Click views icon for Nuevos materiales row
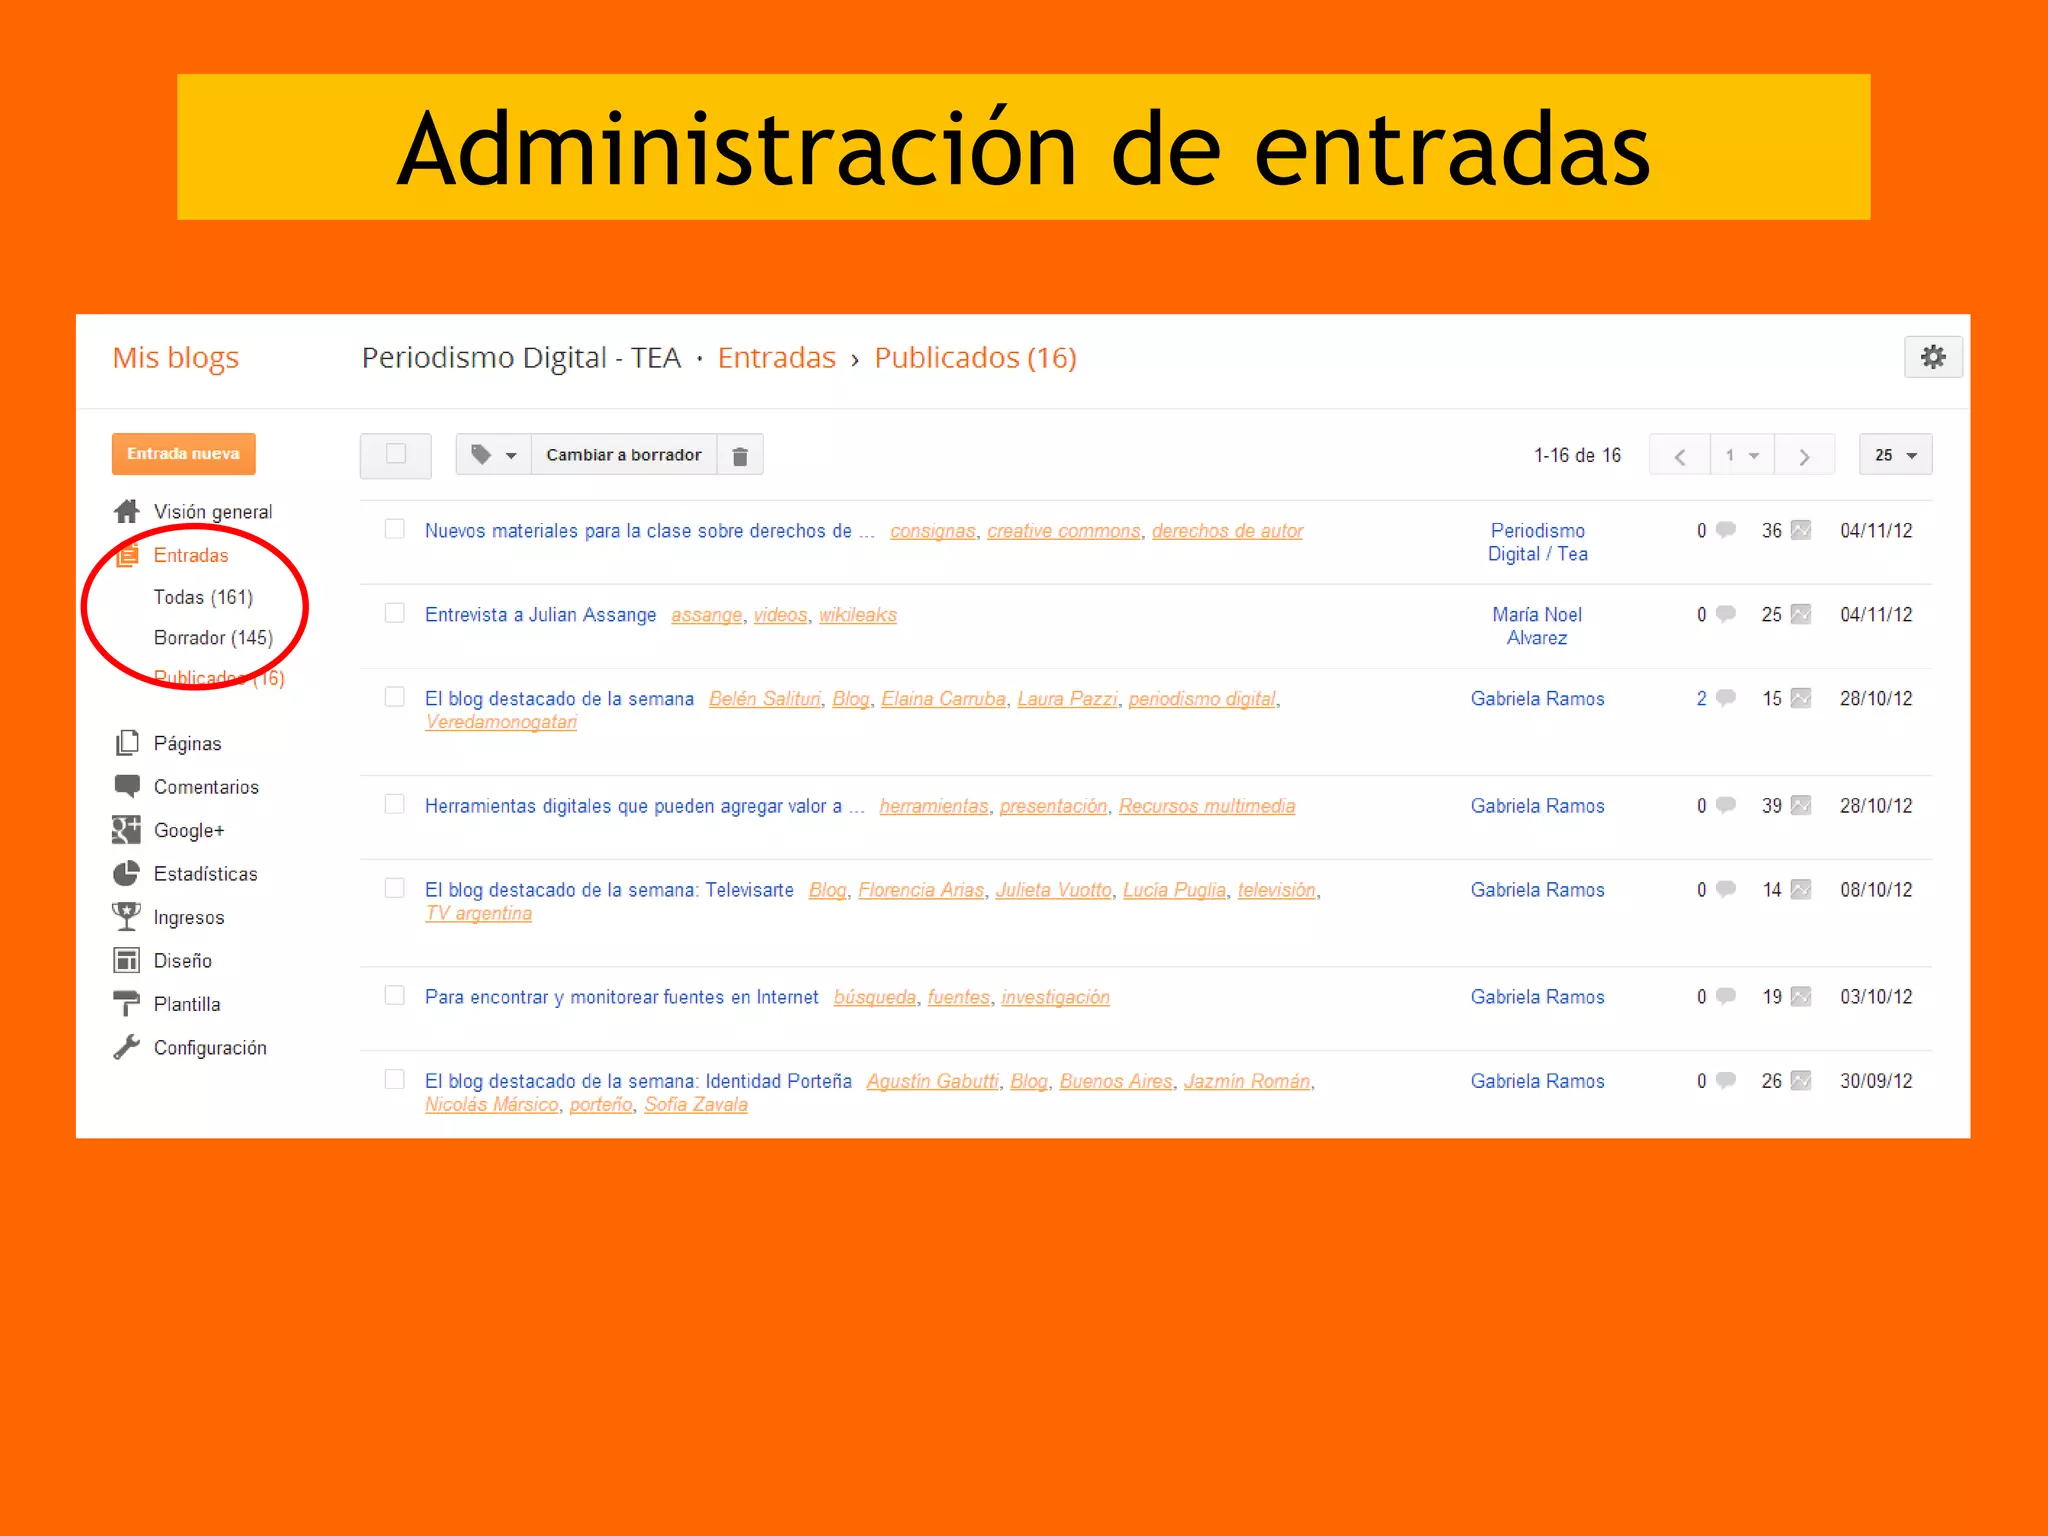The width and height of the screenshot is (2048, 1536). pos(1801,530)
